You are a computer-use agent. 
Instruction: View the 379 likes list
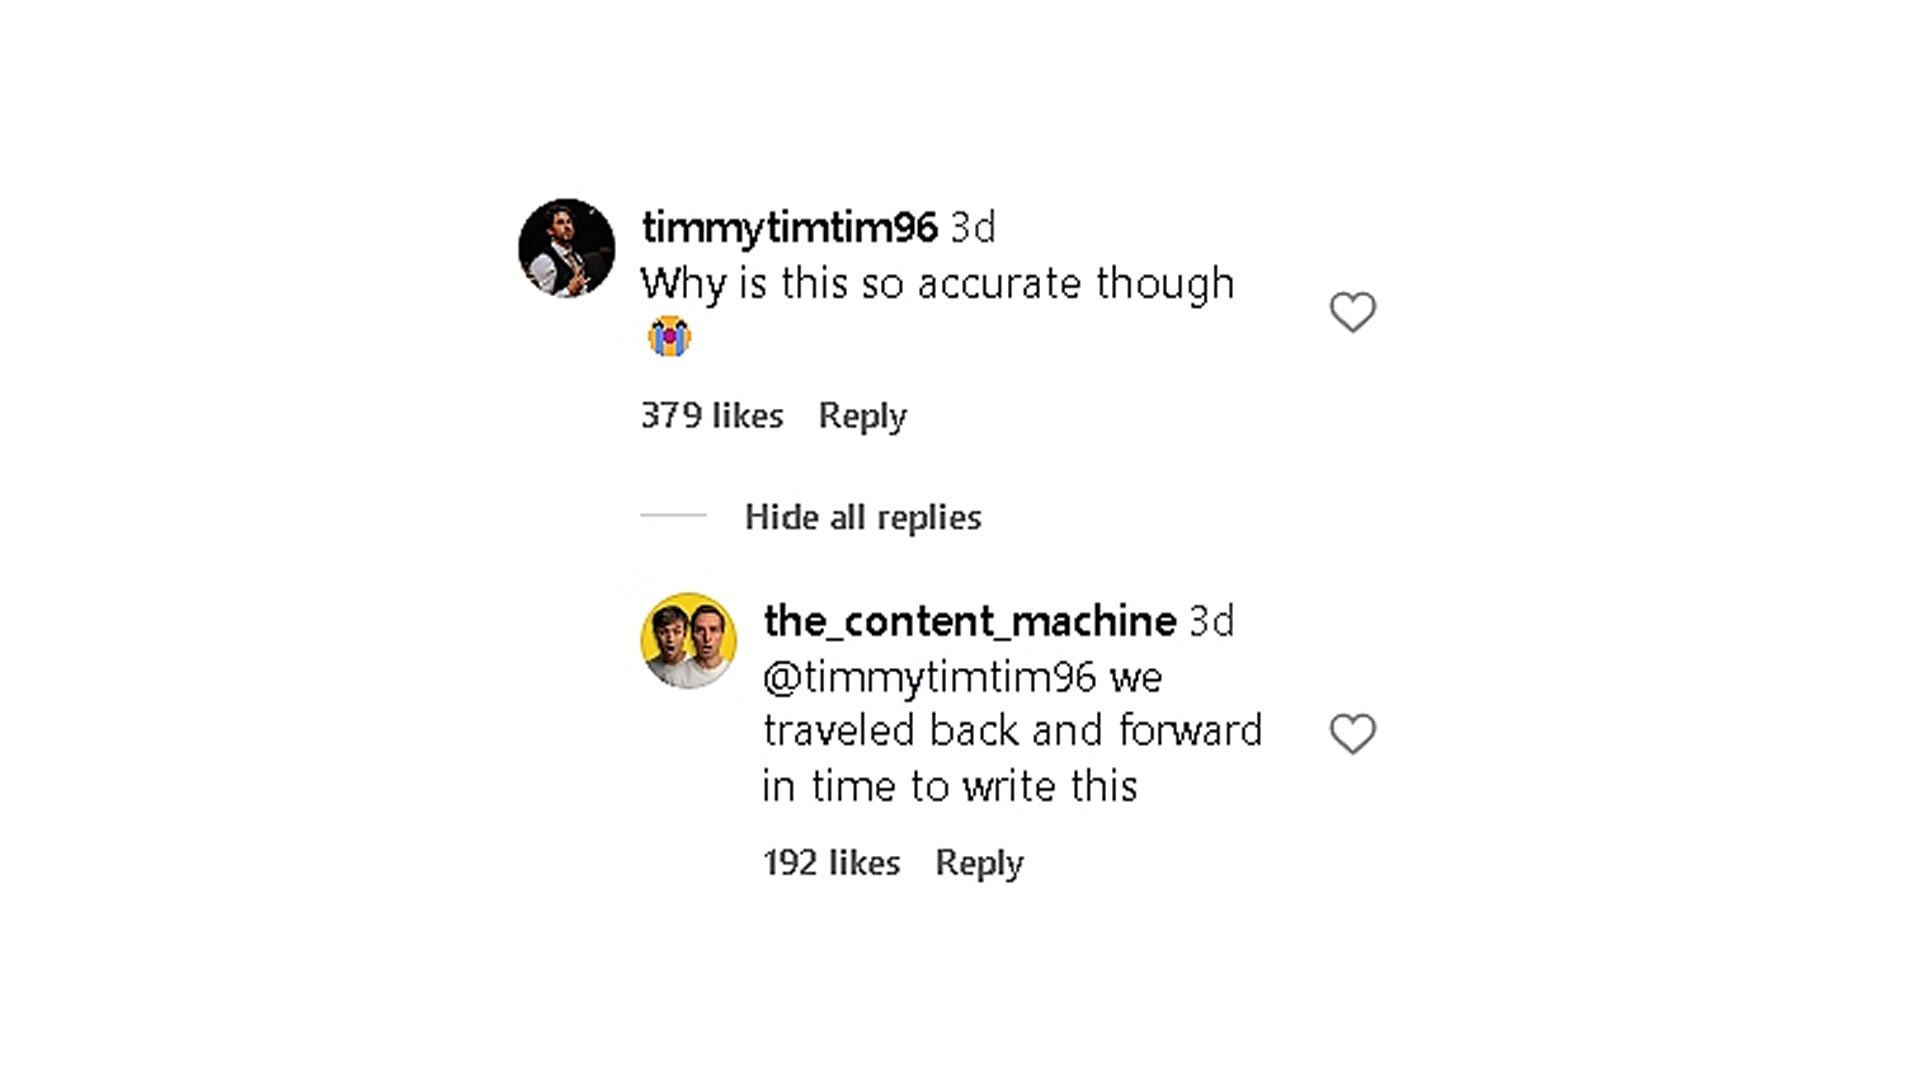click(711, 415)
